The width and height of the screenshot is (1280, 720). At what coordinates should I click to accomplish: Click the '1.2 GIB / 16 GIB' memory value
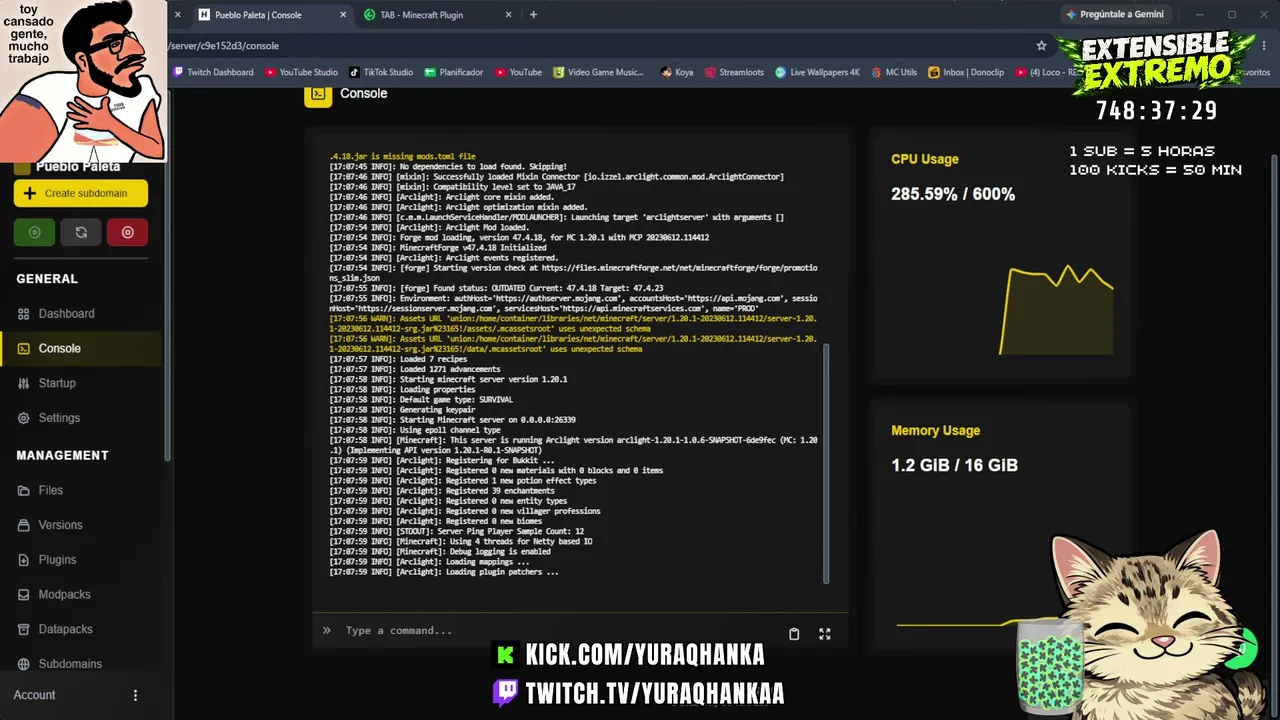[x=954, y=465]
